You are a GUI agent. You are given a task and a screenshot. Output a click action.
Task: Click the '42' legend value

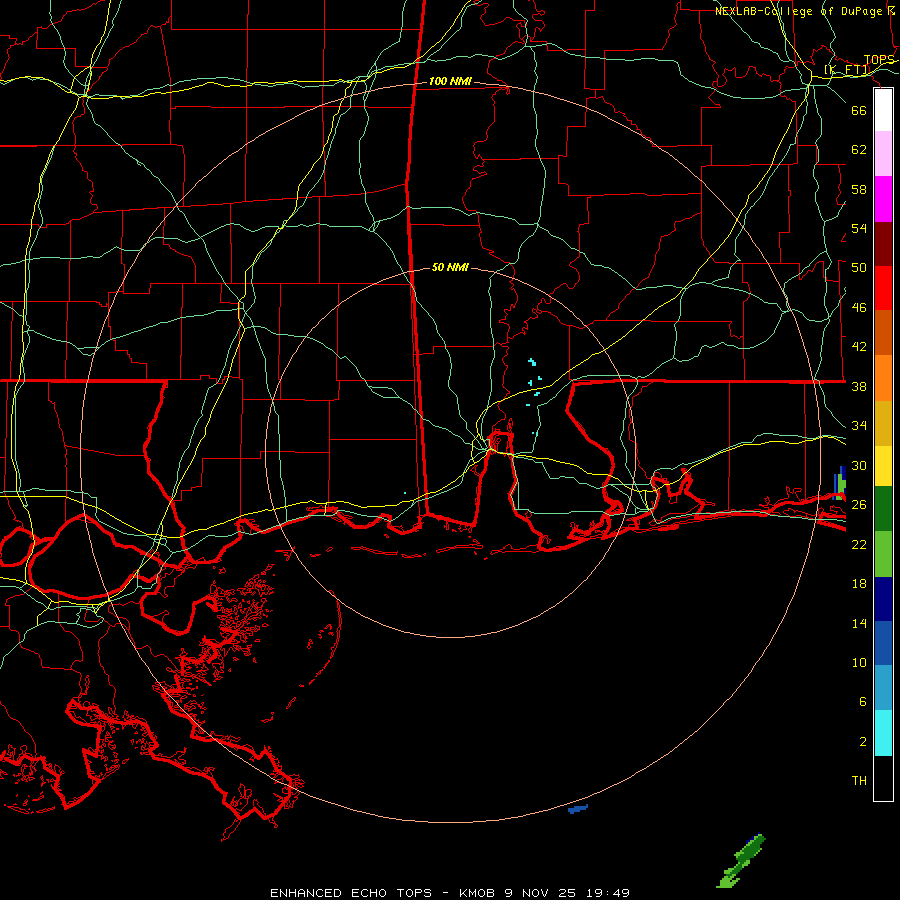(859, 347)
